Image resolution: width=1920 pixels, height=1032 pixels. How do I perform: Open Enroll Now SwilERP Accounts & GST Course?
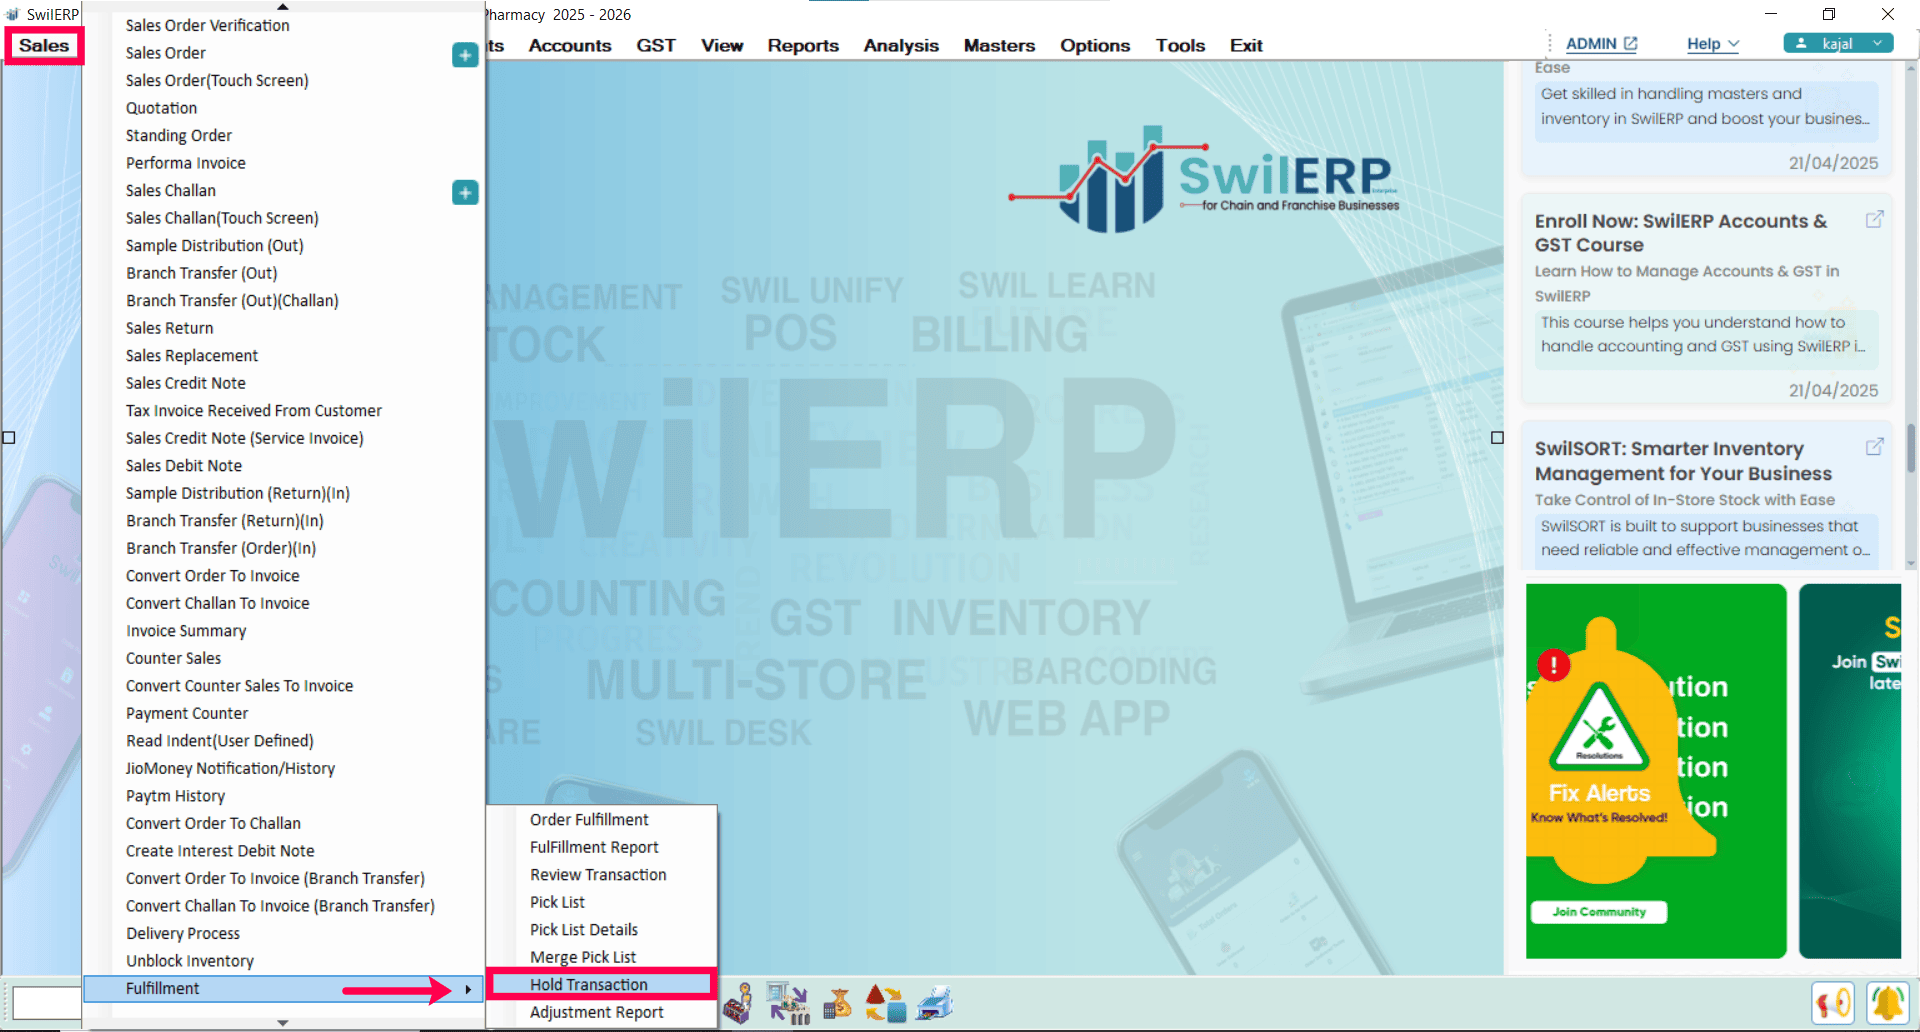pyautogui.click(x=1681, y=233)
